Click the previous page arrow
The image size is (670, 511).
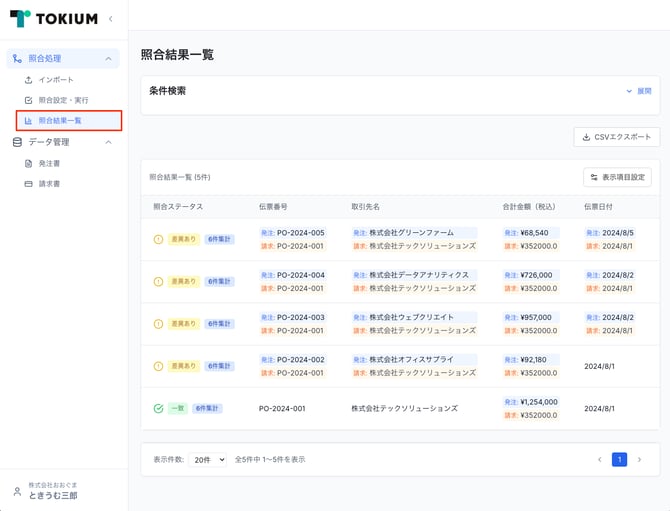[x=599, y=459]
